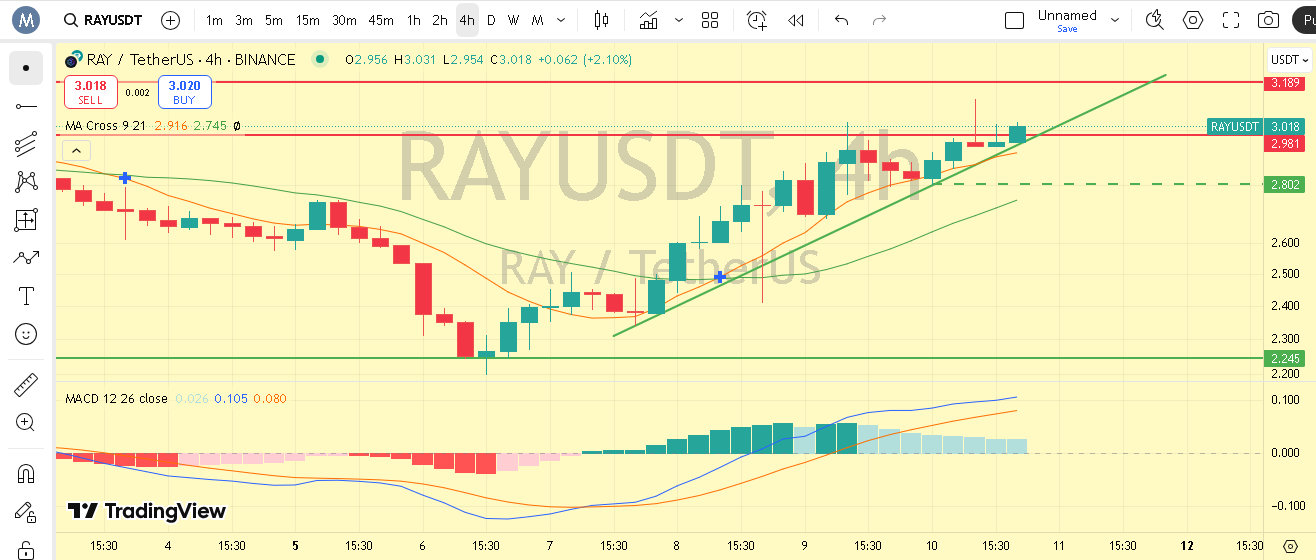Open the TradingView user menu avatar
1316x560 pixels.
26,20
